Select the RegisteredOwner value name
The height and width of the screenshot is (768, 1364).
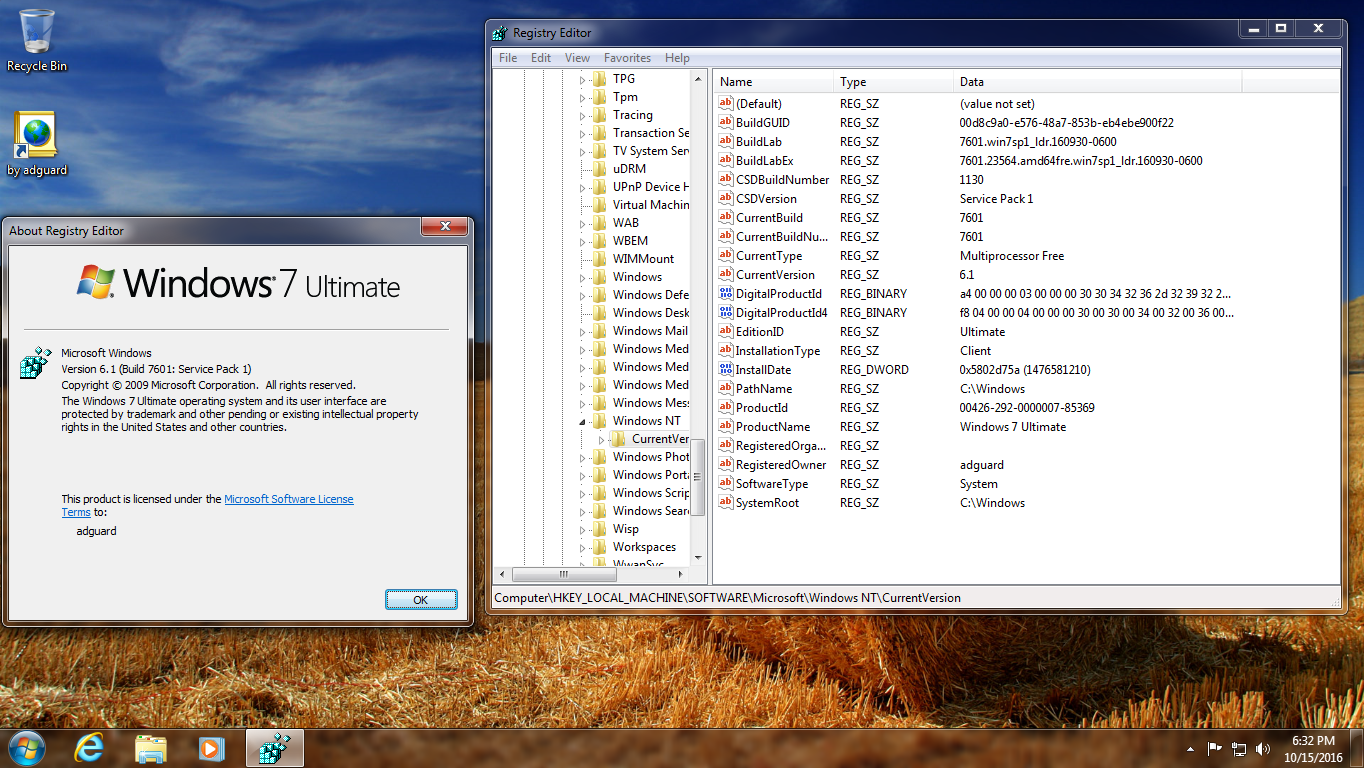click(x=781, y=465)
